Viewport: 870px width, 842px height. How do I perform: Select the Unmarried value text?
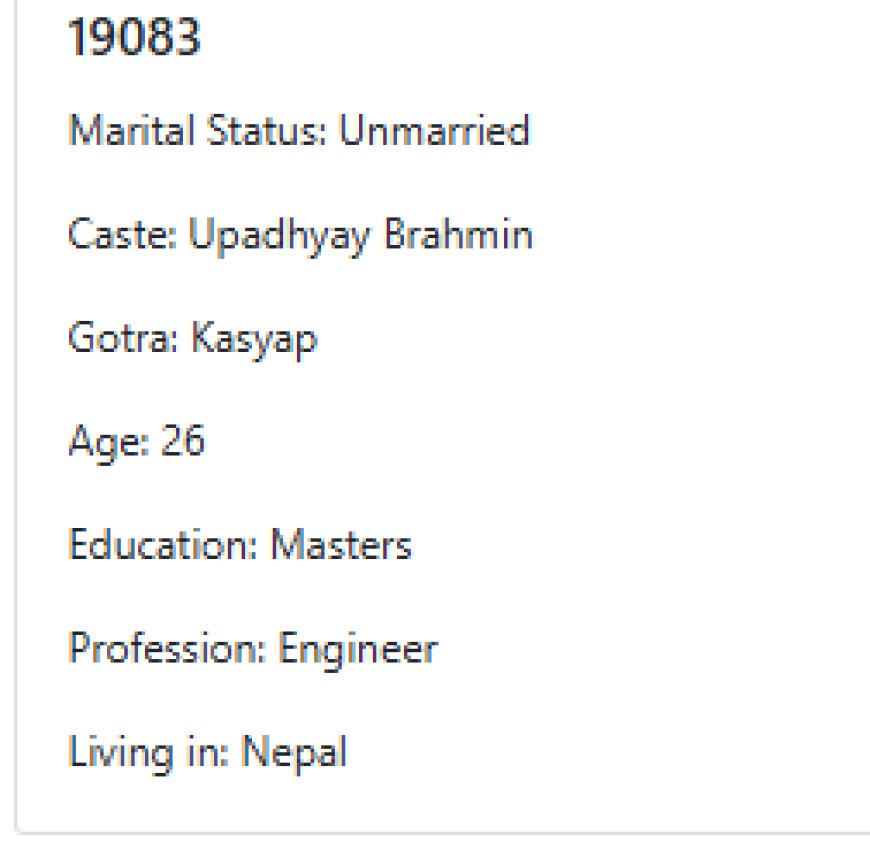433,131
